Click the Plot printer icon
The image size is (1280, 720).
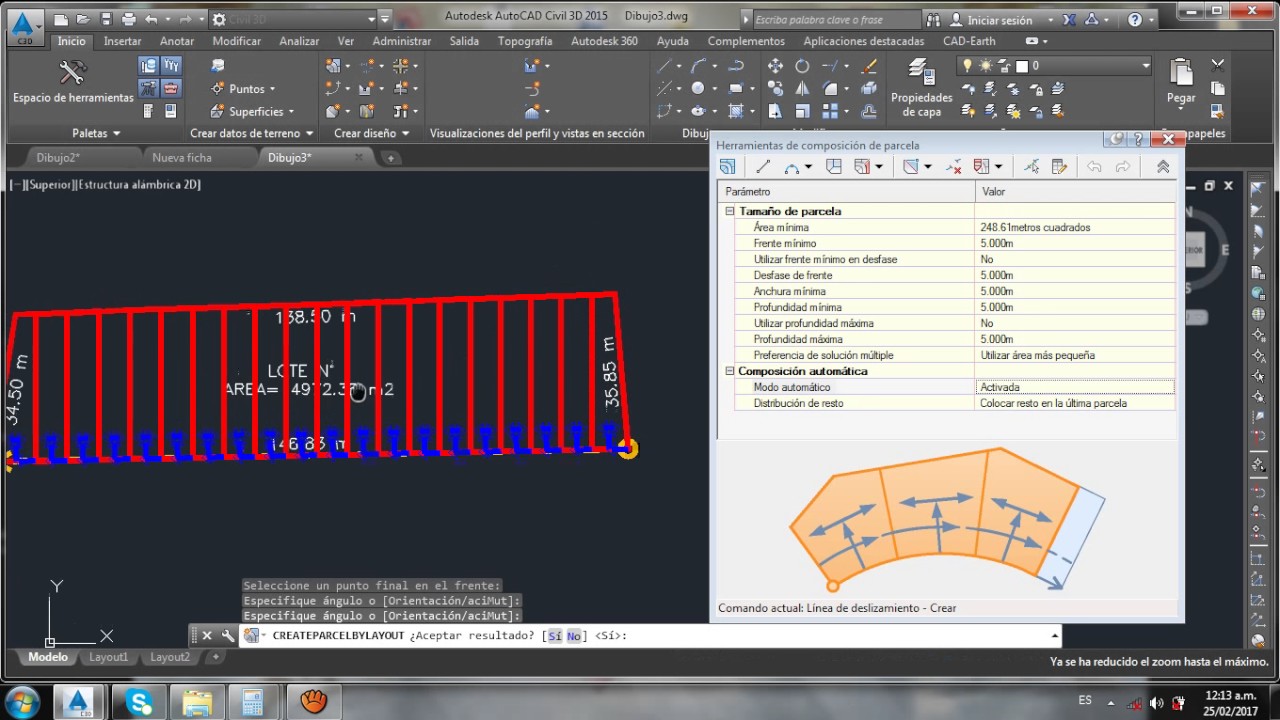click(128, 19)
